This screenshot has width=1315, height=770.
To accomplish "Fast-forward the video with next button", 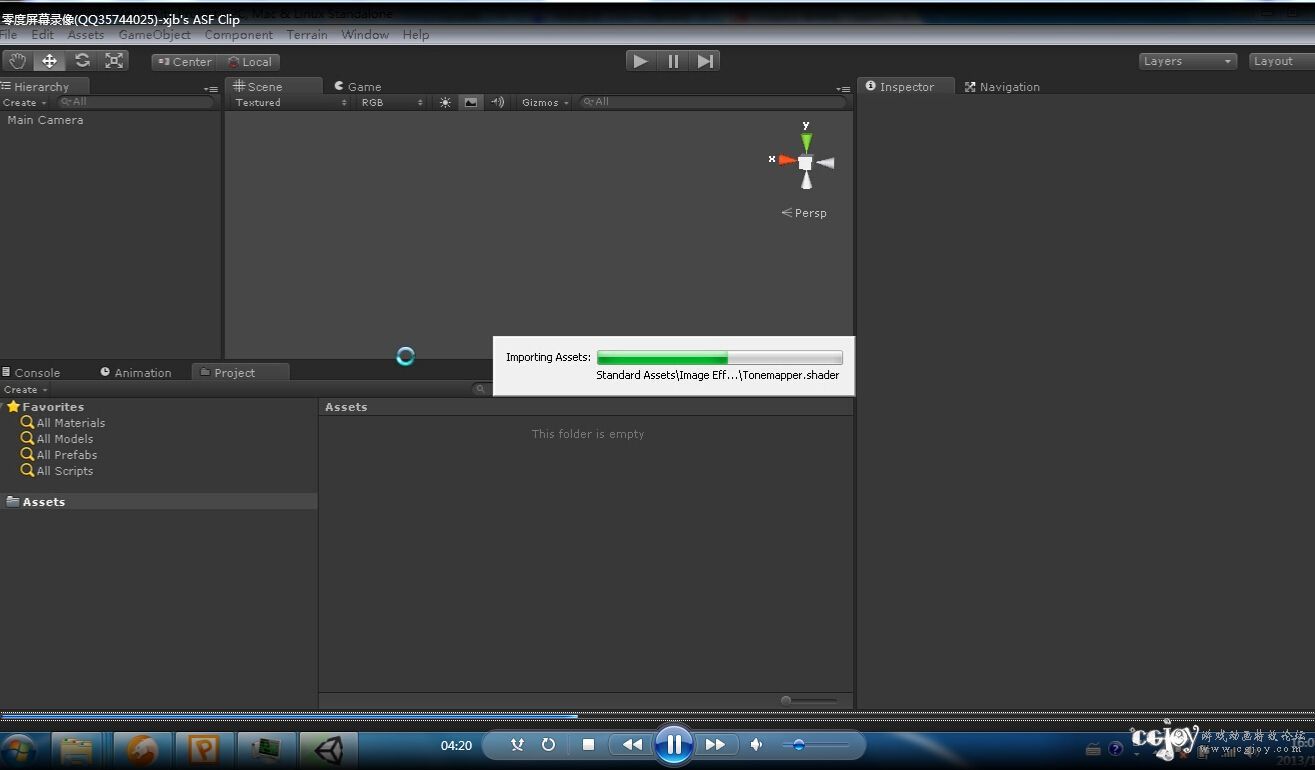I will (x=715, y=745).
